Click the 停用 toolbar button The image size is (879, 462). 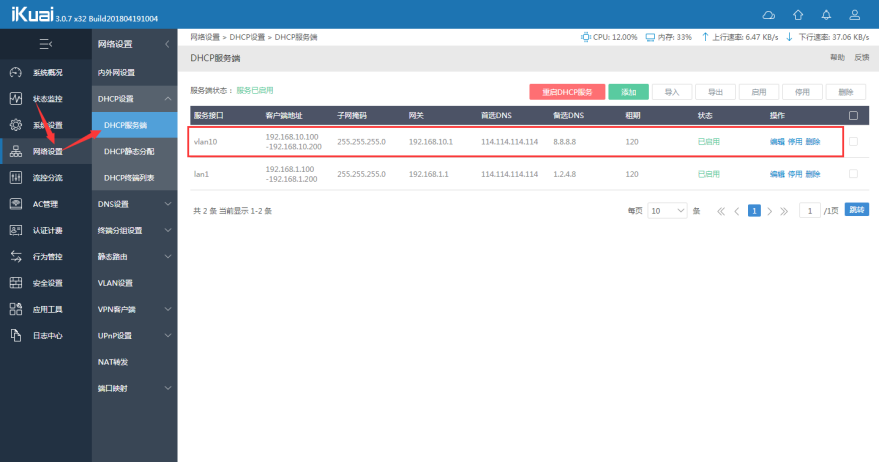802,92
